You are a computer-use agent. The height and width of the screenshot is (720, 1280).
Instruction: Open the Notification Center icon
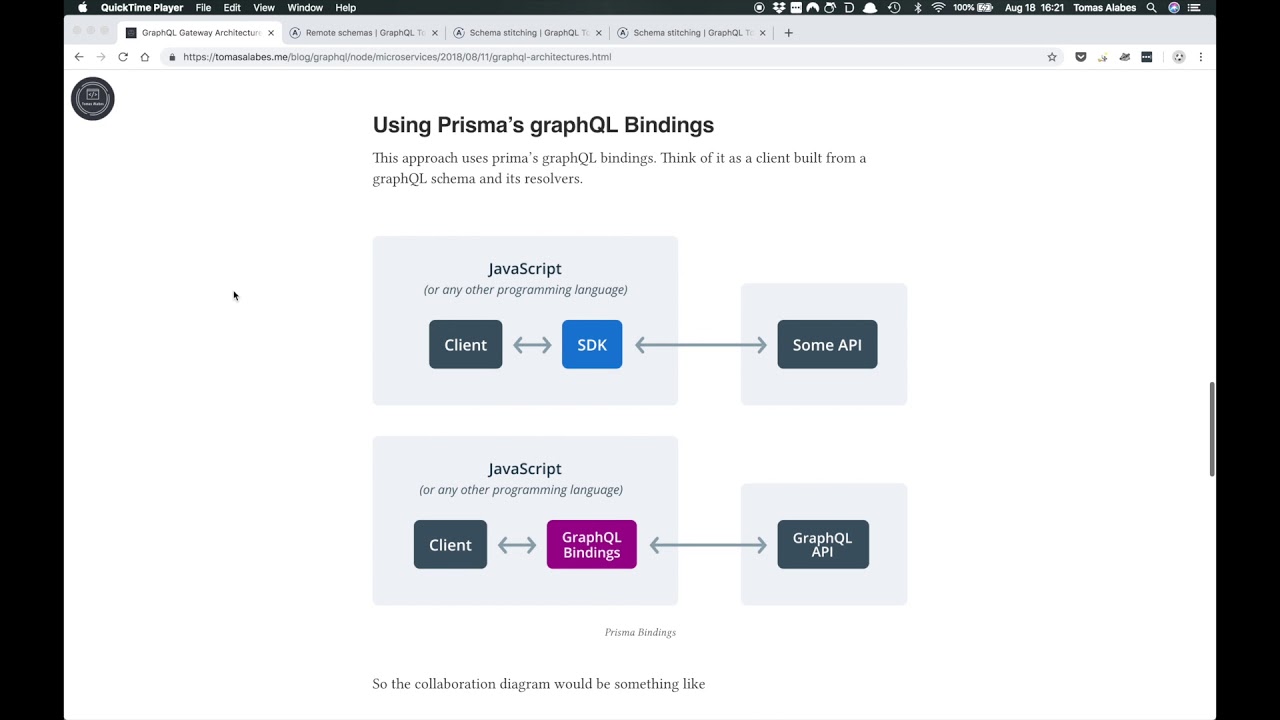(x=1194, y=7)
